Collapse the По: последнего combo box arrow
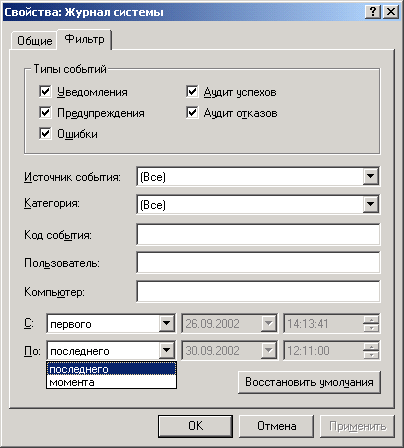Viewport: 404px width, 448px height. tap(166, 350)
